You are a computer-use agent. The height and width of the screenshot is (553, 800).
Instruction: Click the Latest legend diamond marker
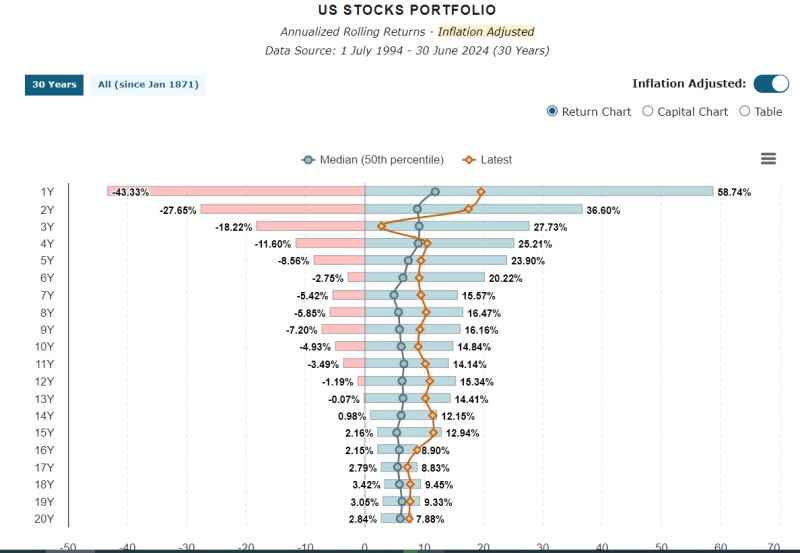tap(467, 160)
